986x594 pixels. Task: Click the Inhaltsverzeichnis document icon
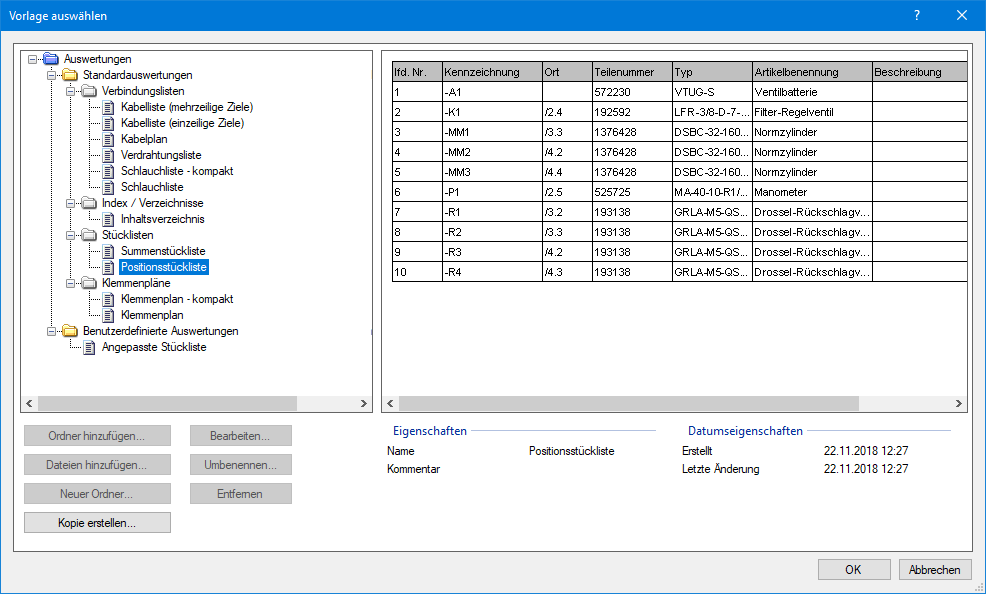pyautogui.click(x=109, y=219)
